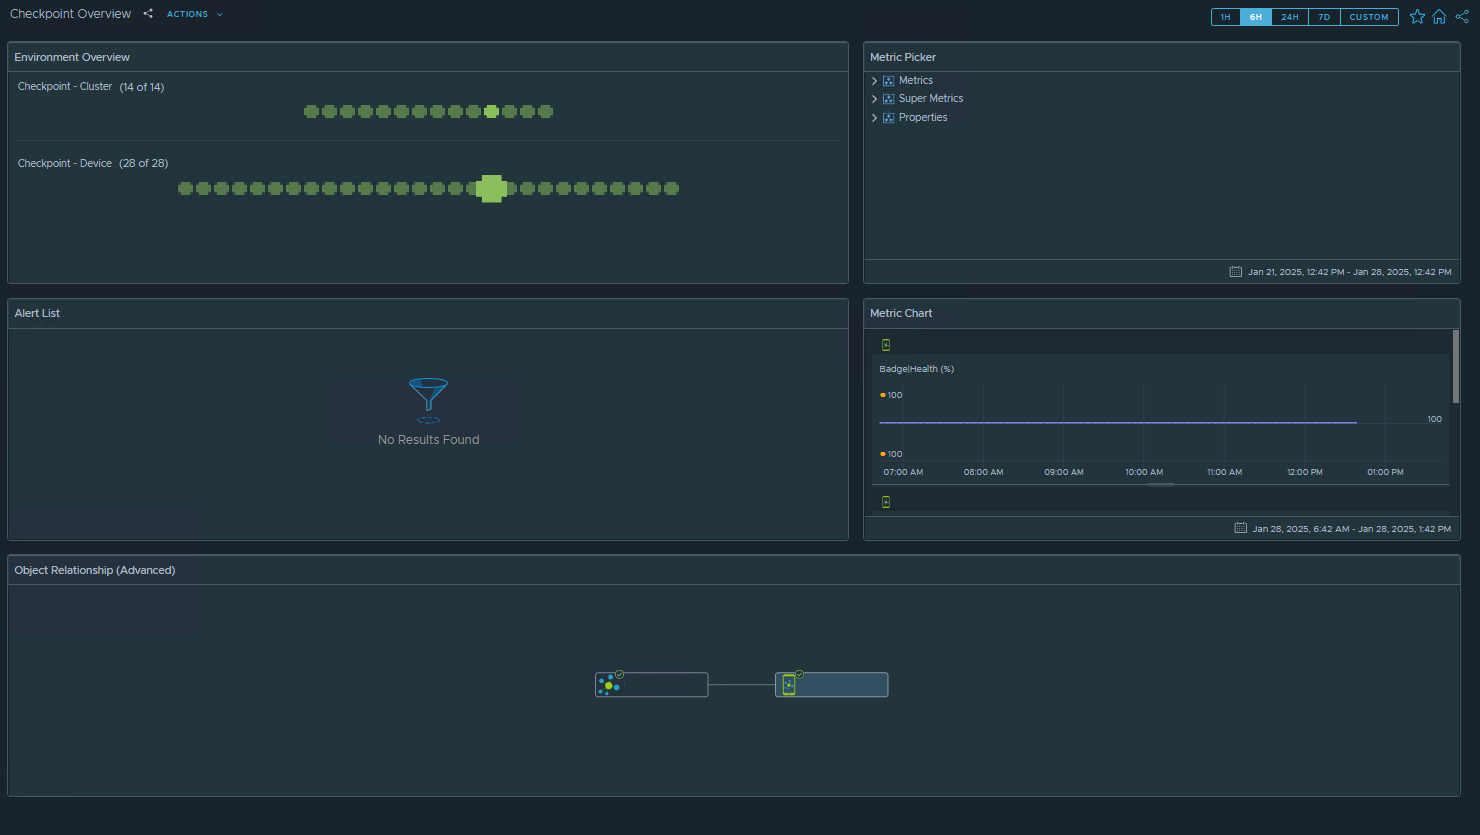Expand the Metrics tree node
The image size is (1480, 835).
(874, 81)
